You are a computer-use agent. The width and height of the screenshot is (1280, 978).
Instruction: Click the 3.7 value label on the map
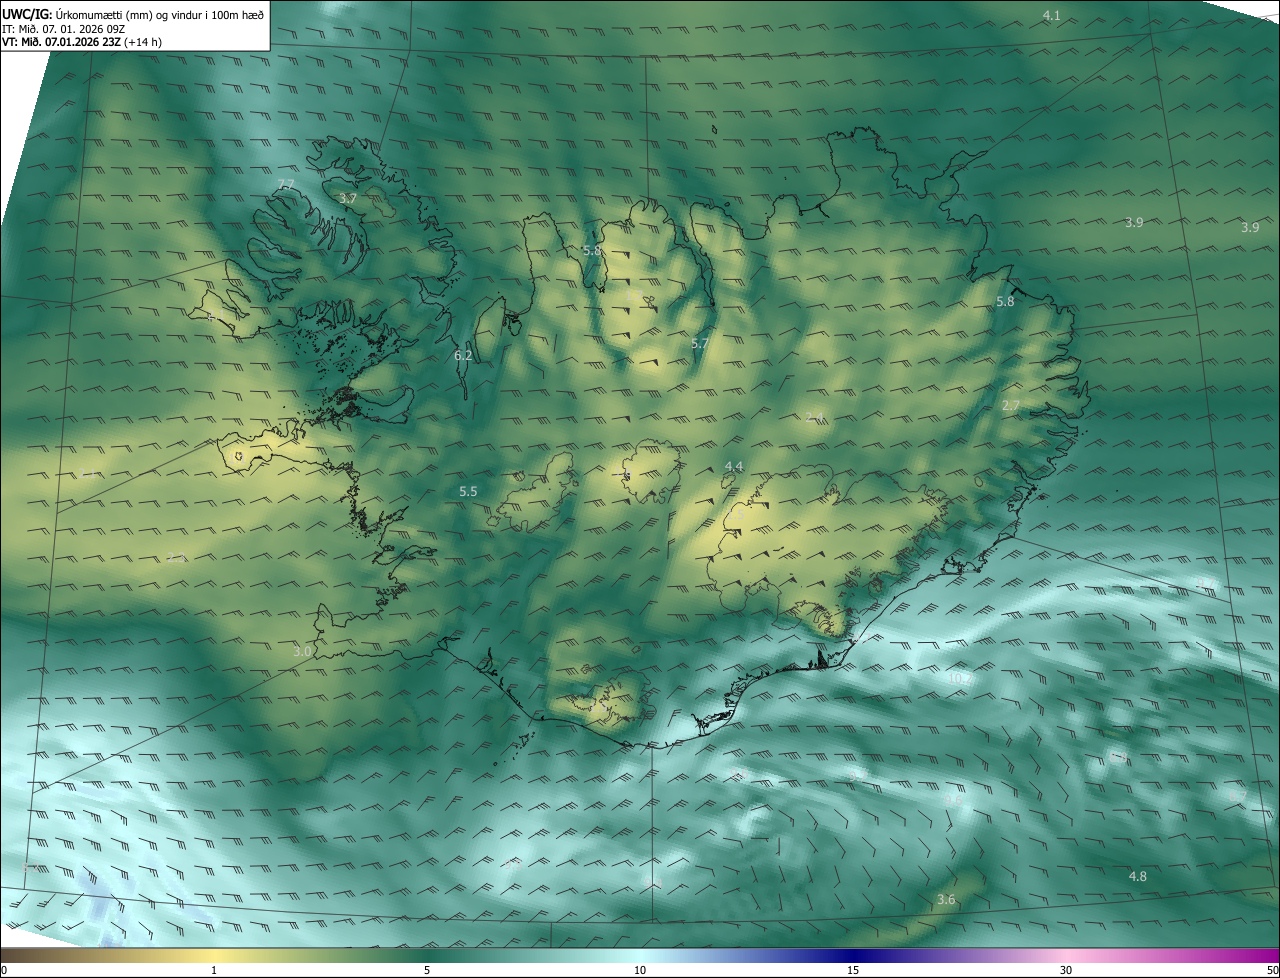(x=347, y=199)
